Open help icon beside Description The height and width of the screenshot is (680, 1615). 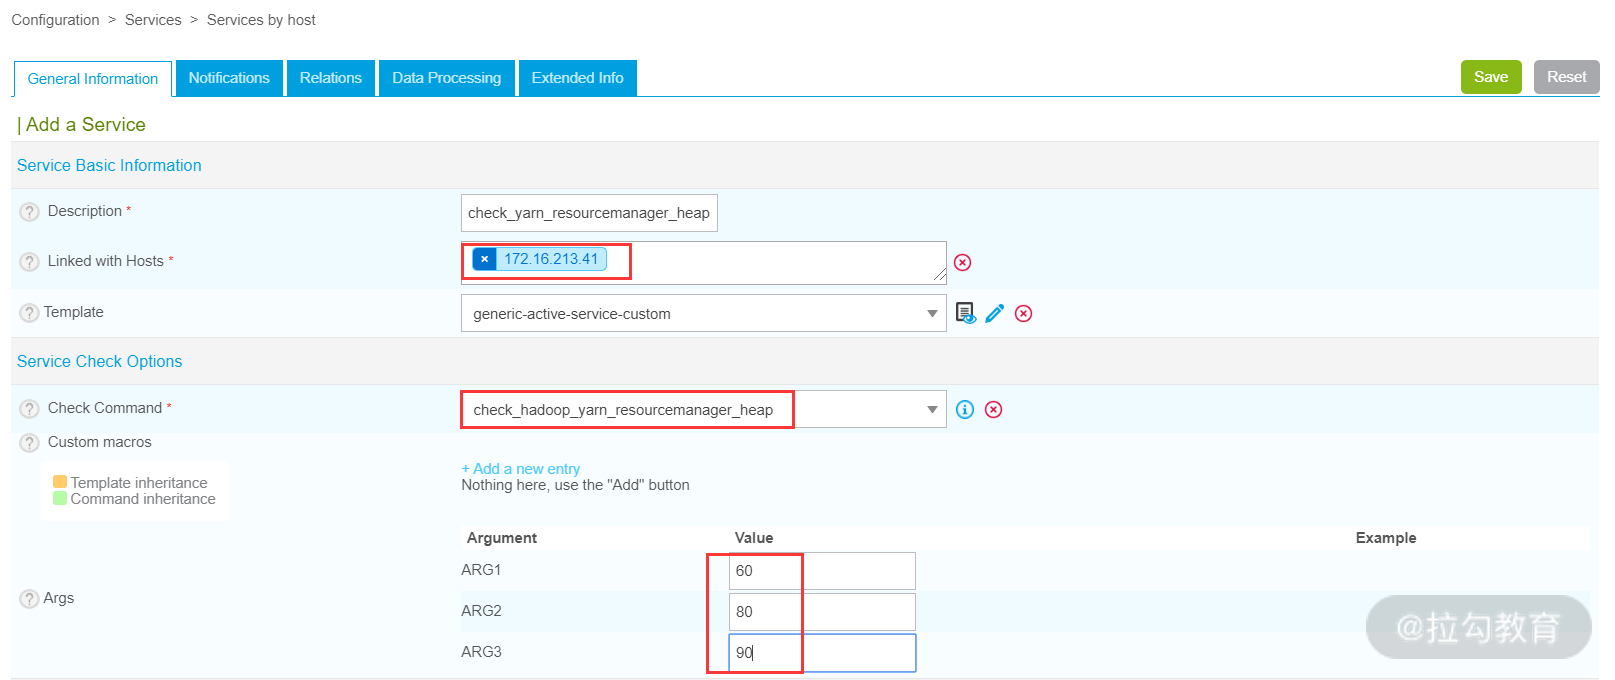pos(30,212)
